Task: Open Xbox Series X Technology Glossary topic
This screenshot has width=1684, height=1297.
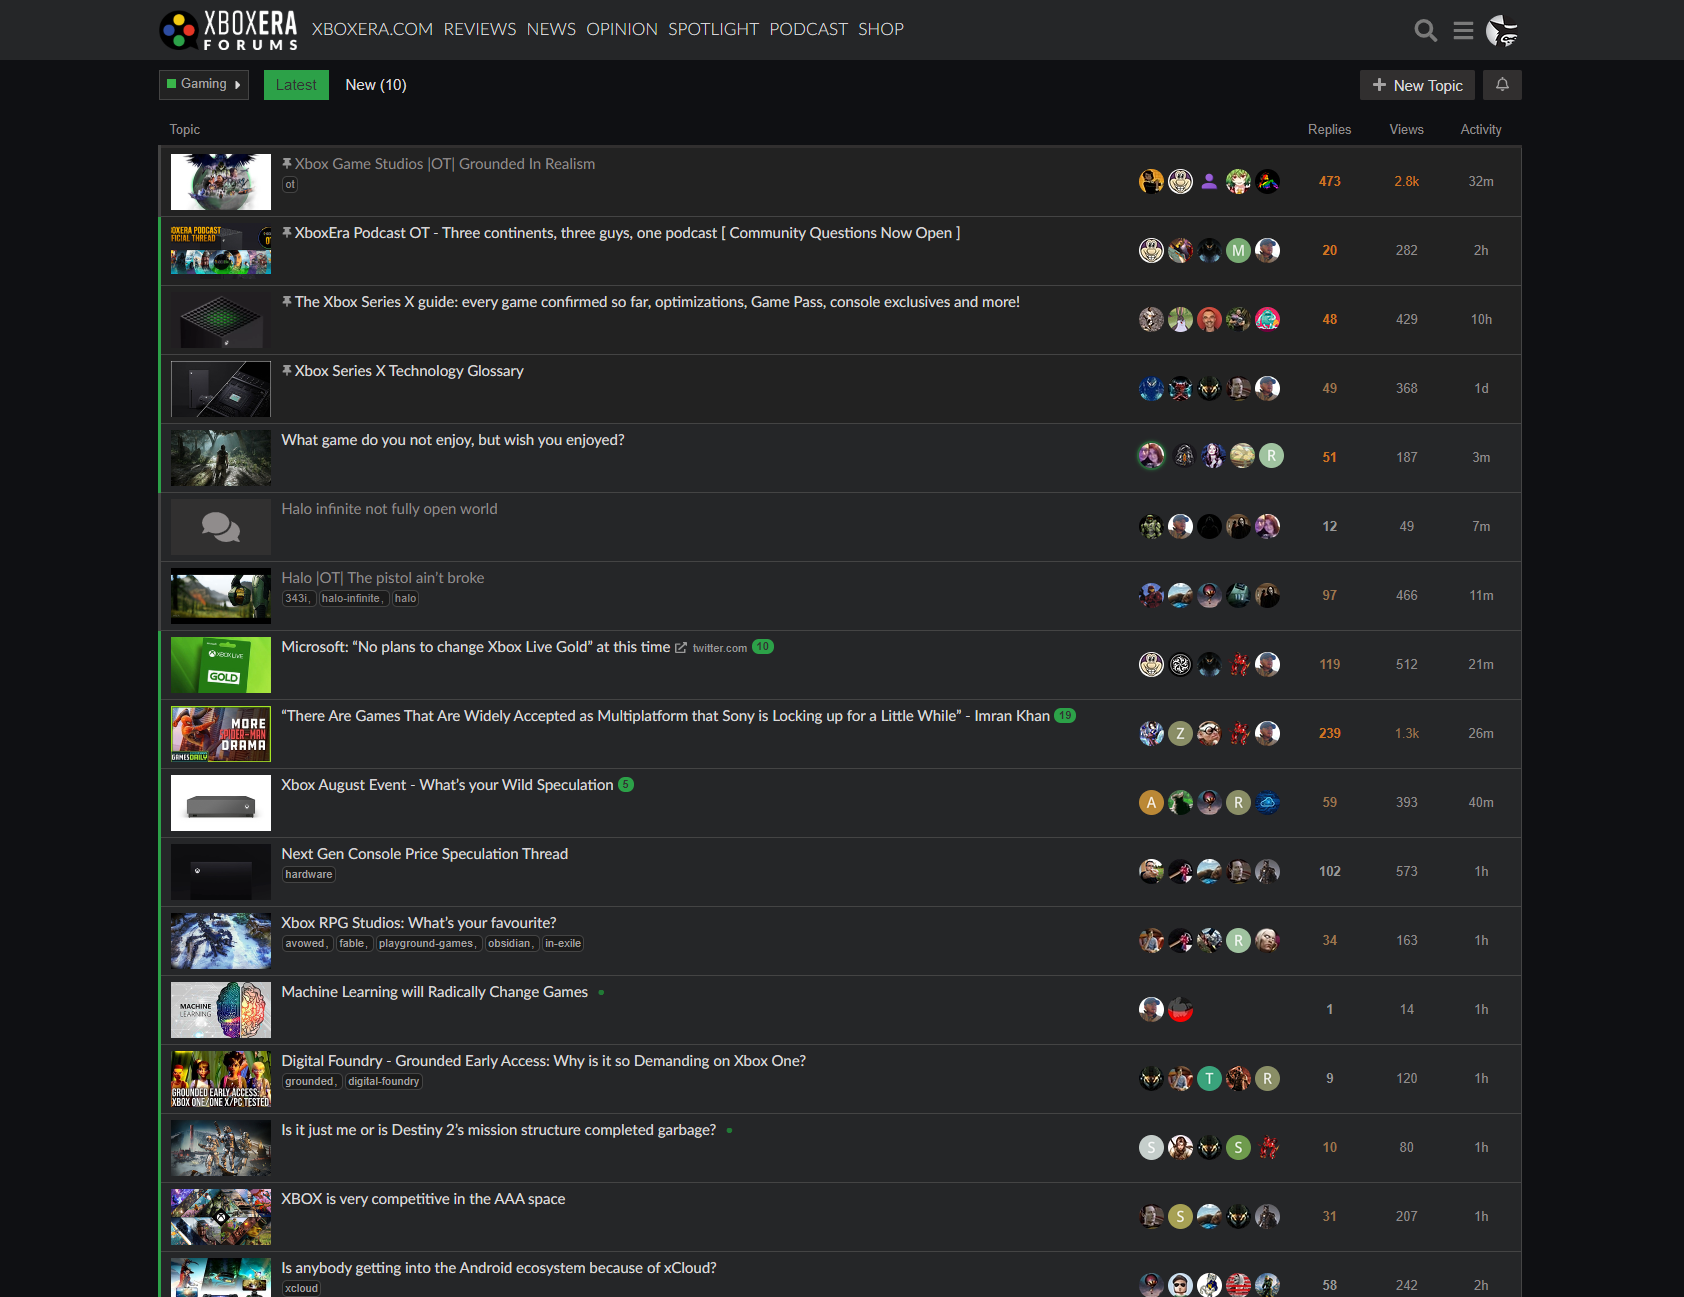Action: click(409, 371)
